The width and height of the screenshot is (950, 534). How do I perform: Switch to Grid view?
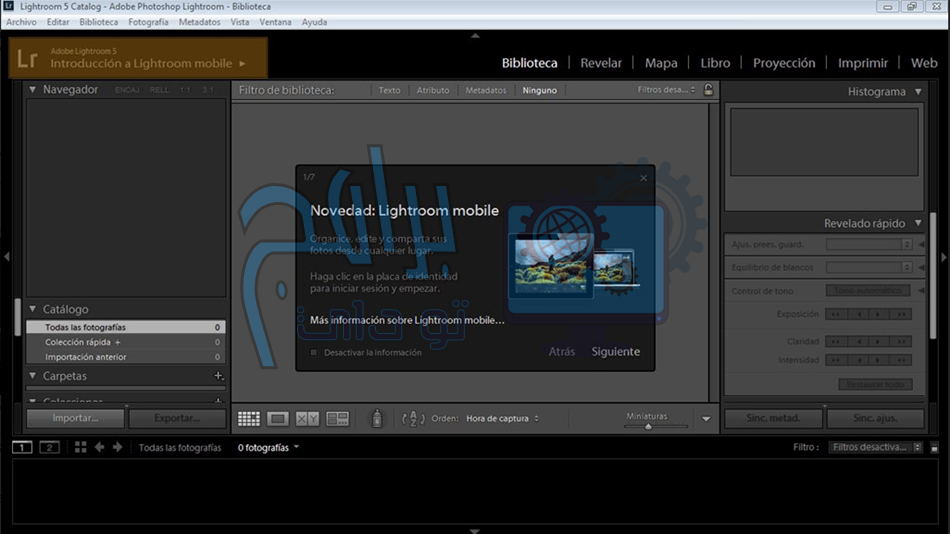(248, 419)
